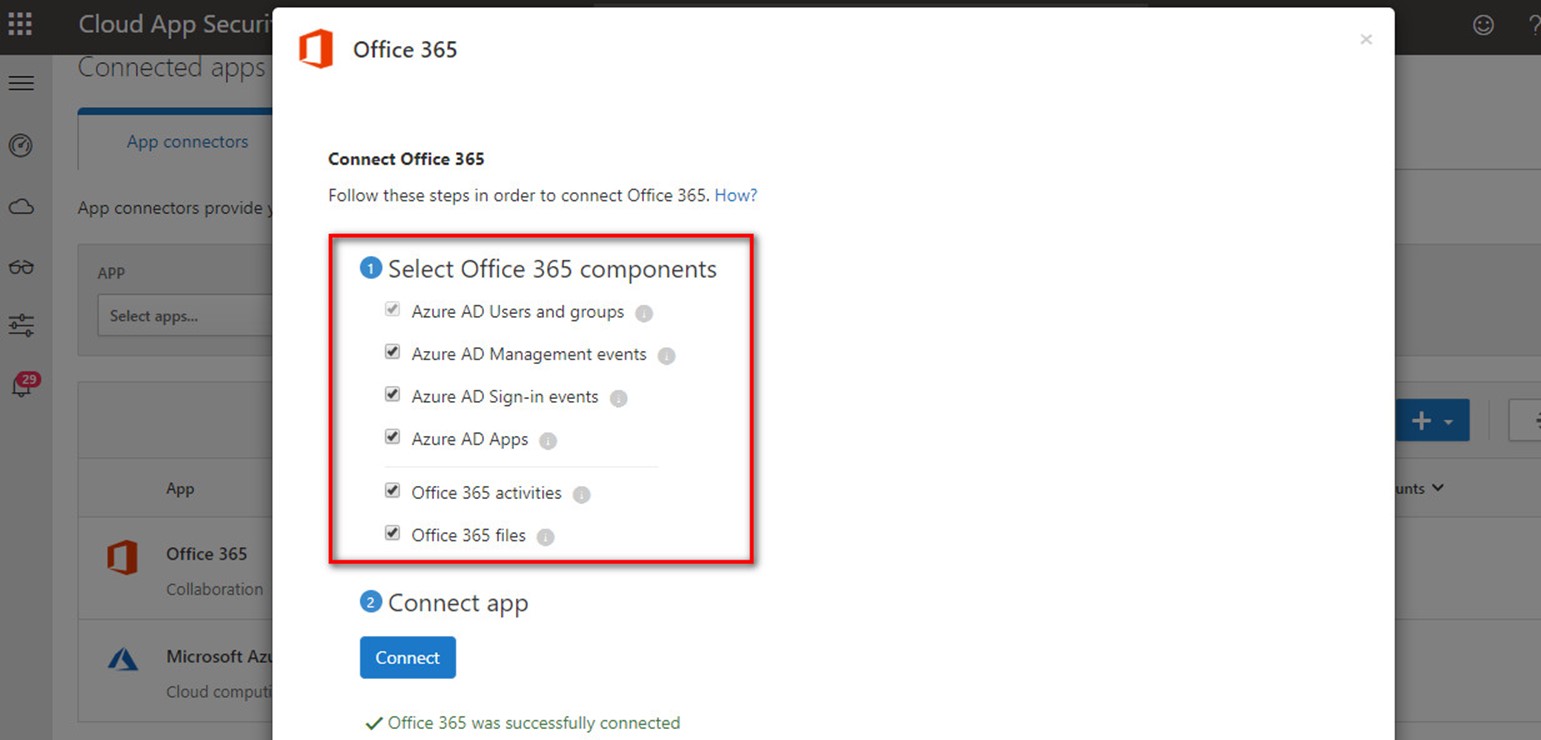1541x740 pixels.
Task: Expand the plus add-app dropdown button
Action: click(1432, 422)
